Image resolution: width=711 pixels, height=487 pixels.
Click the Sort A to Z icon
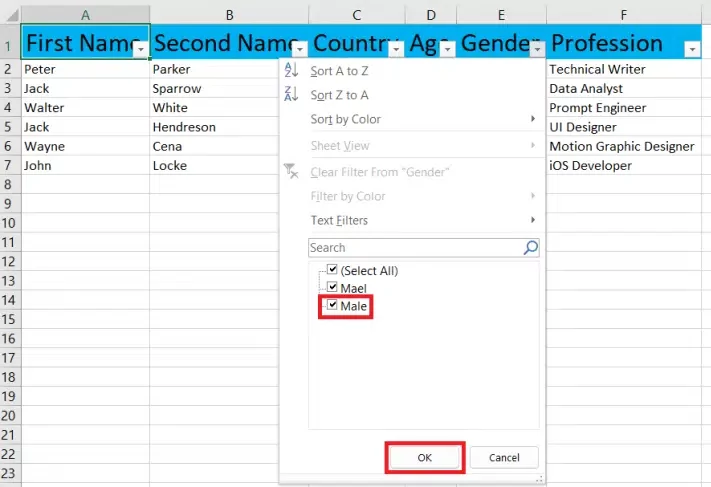point(292,71)
